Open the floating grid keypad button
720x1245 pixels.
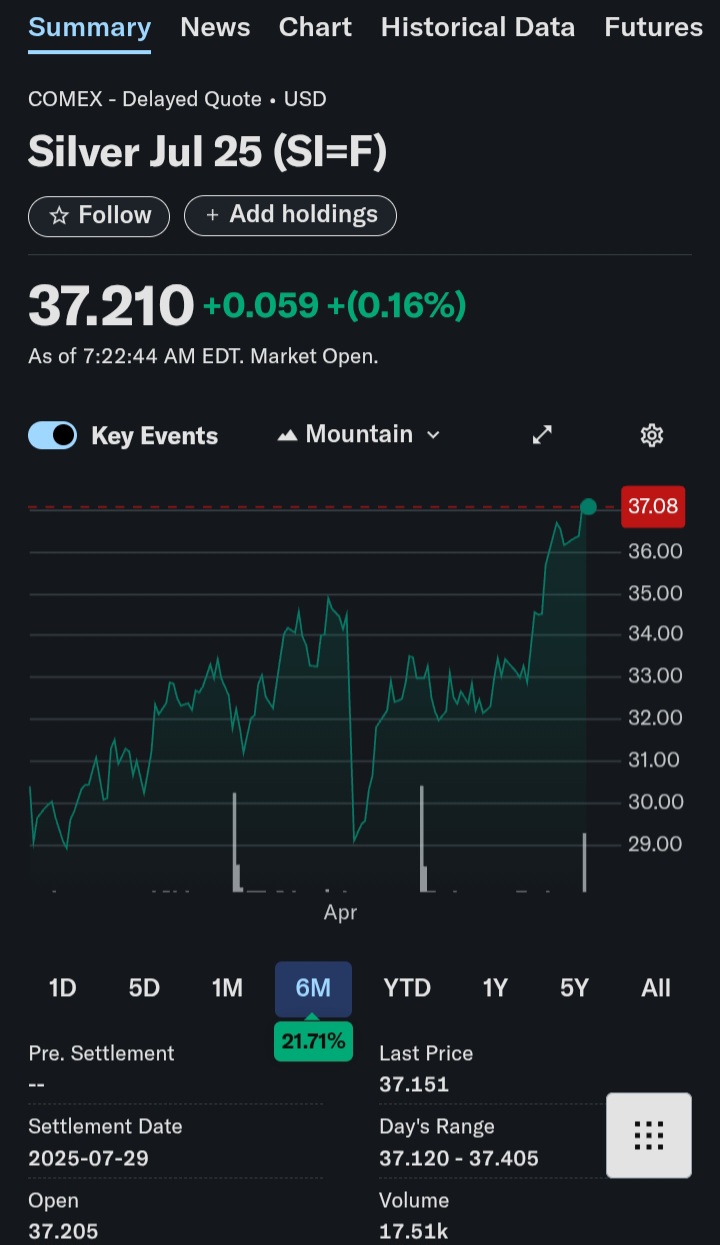(649, 1135)
